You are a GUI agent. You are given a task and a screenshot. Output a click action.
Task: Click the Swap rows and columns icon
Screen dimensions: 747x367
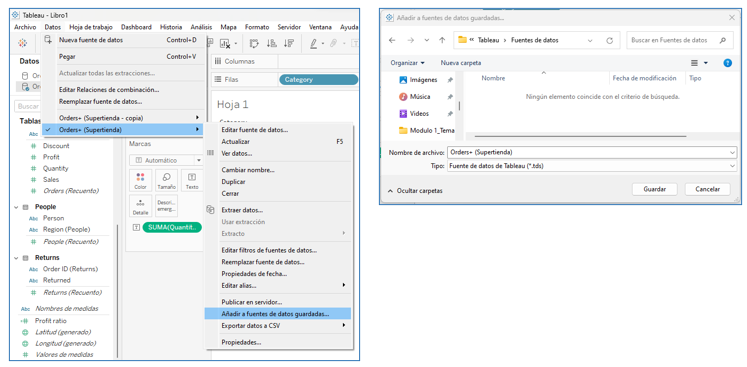pyautogui.click(x=254, y=43)
